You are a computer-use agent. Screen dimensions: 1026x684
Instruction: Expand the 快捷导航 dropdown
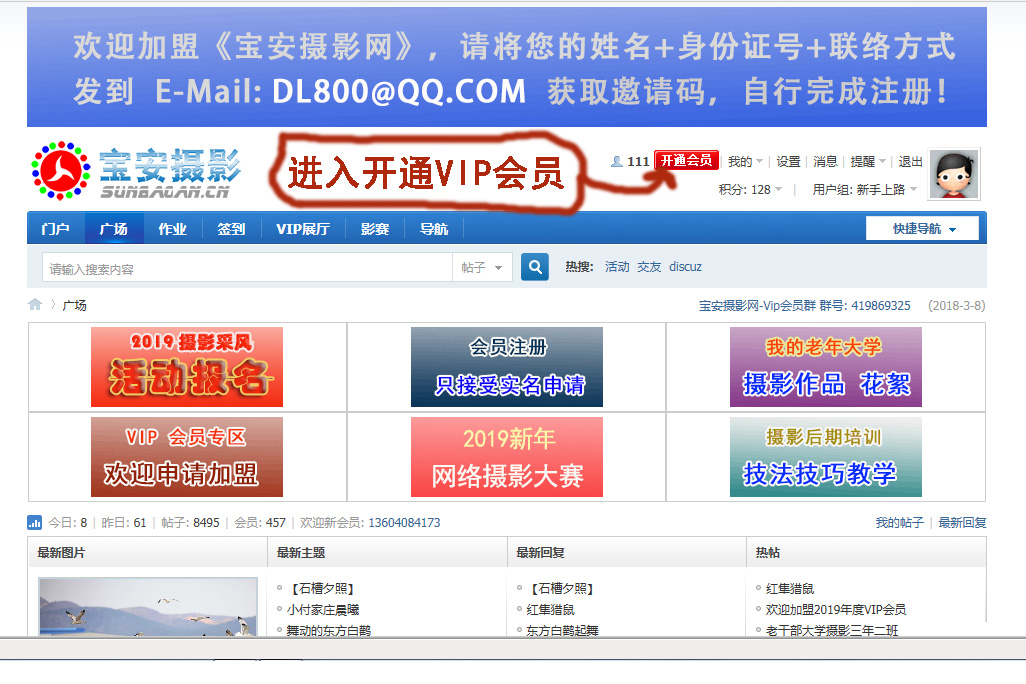click(923, 229)
